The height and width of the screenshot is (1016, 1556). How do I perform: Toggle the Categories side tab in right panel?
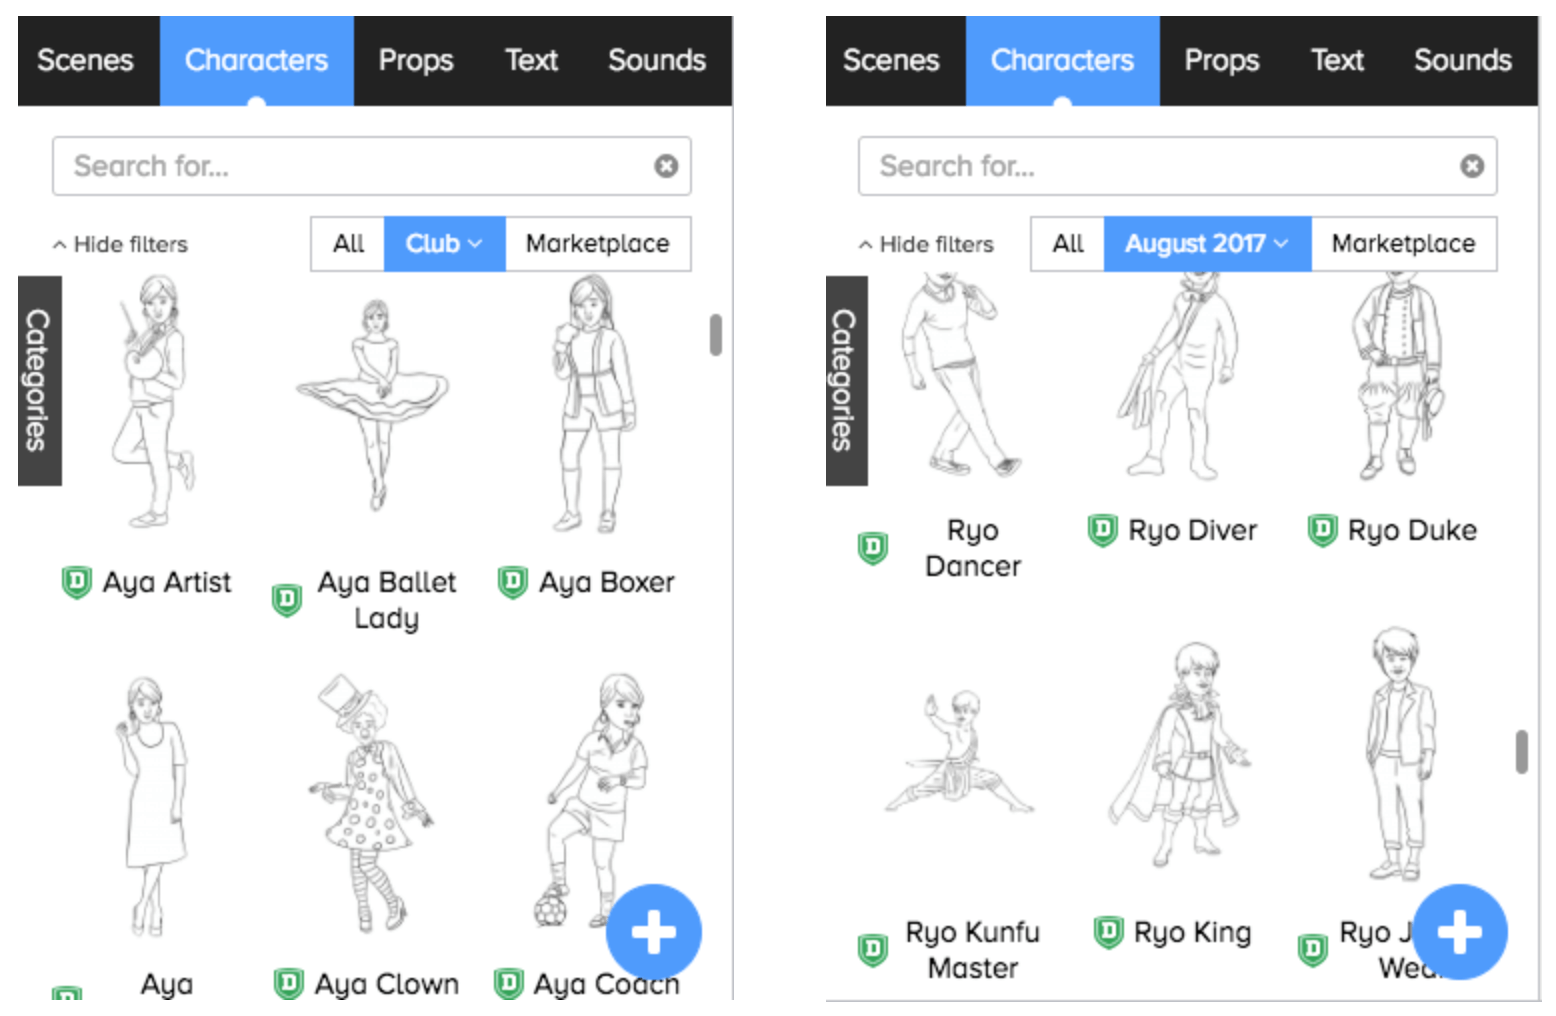(x=846, y=381)
